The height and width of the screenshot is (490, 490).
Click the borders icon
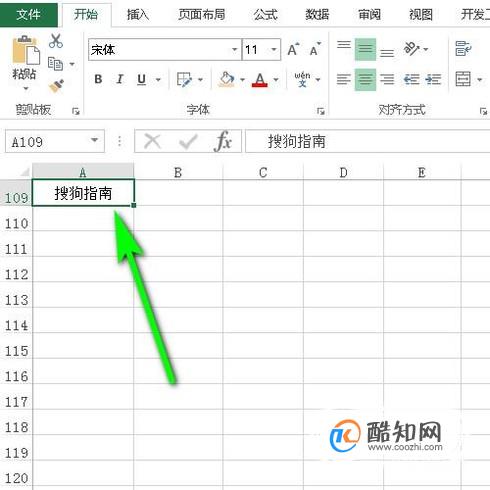point(184,80)
